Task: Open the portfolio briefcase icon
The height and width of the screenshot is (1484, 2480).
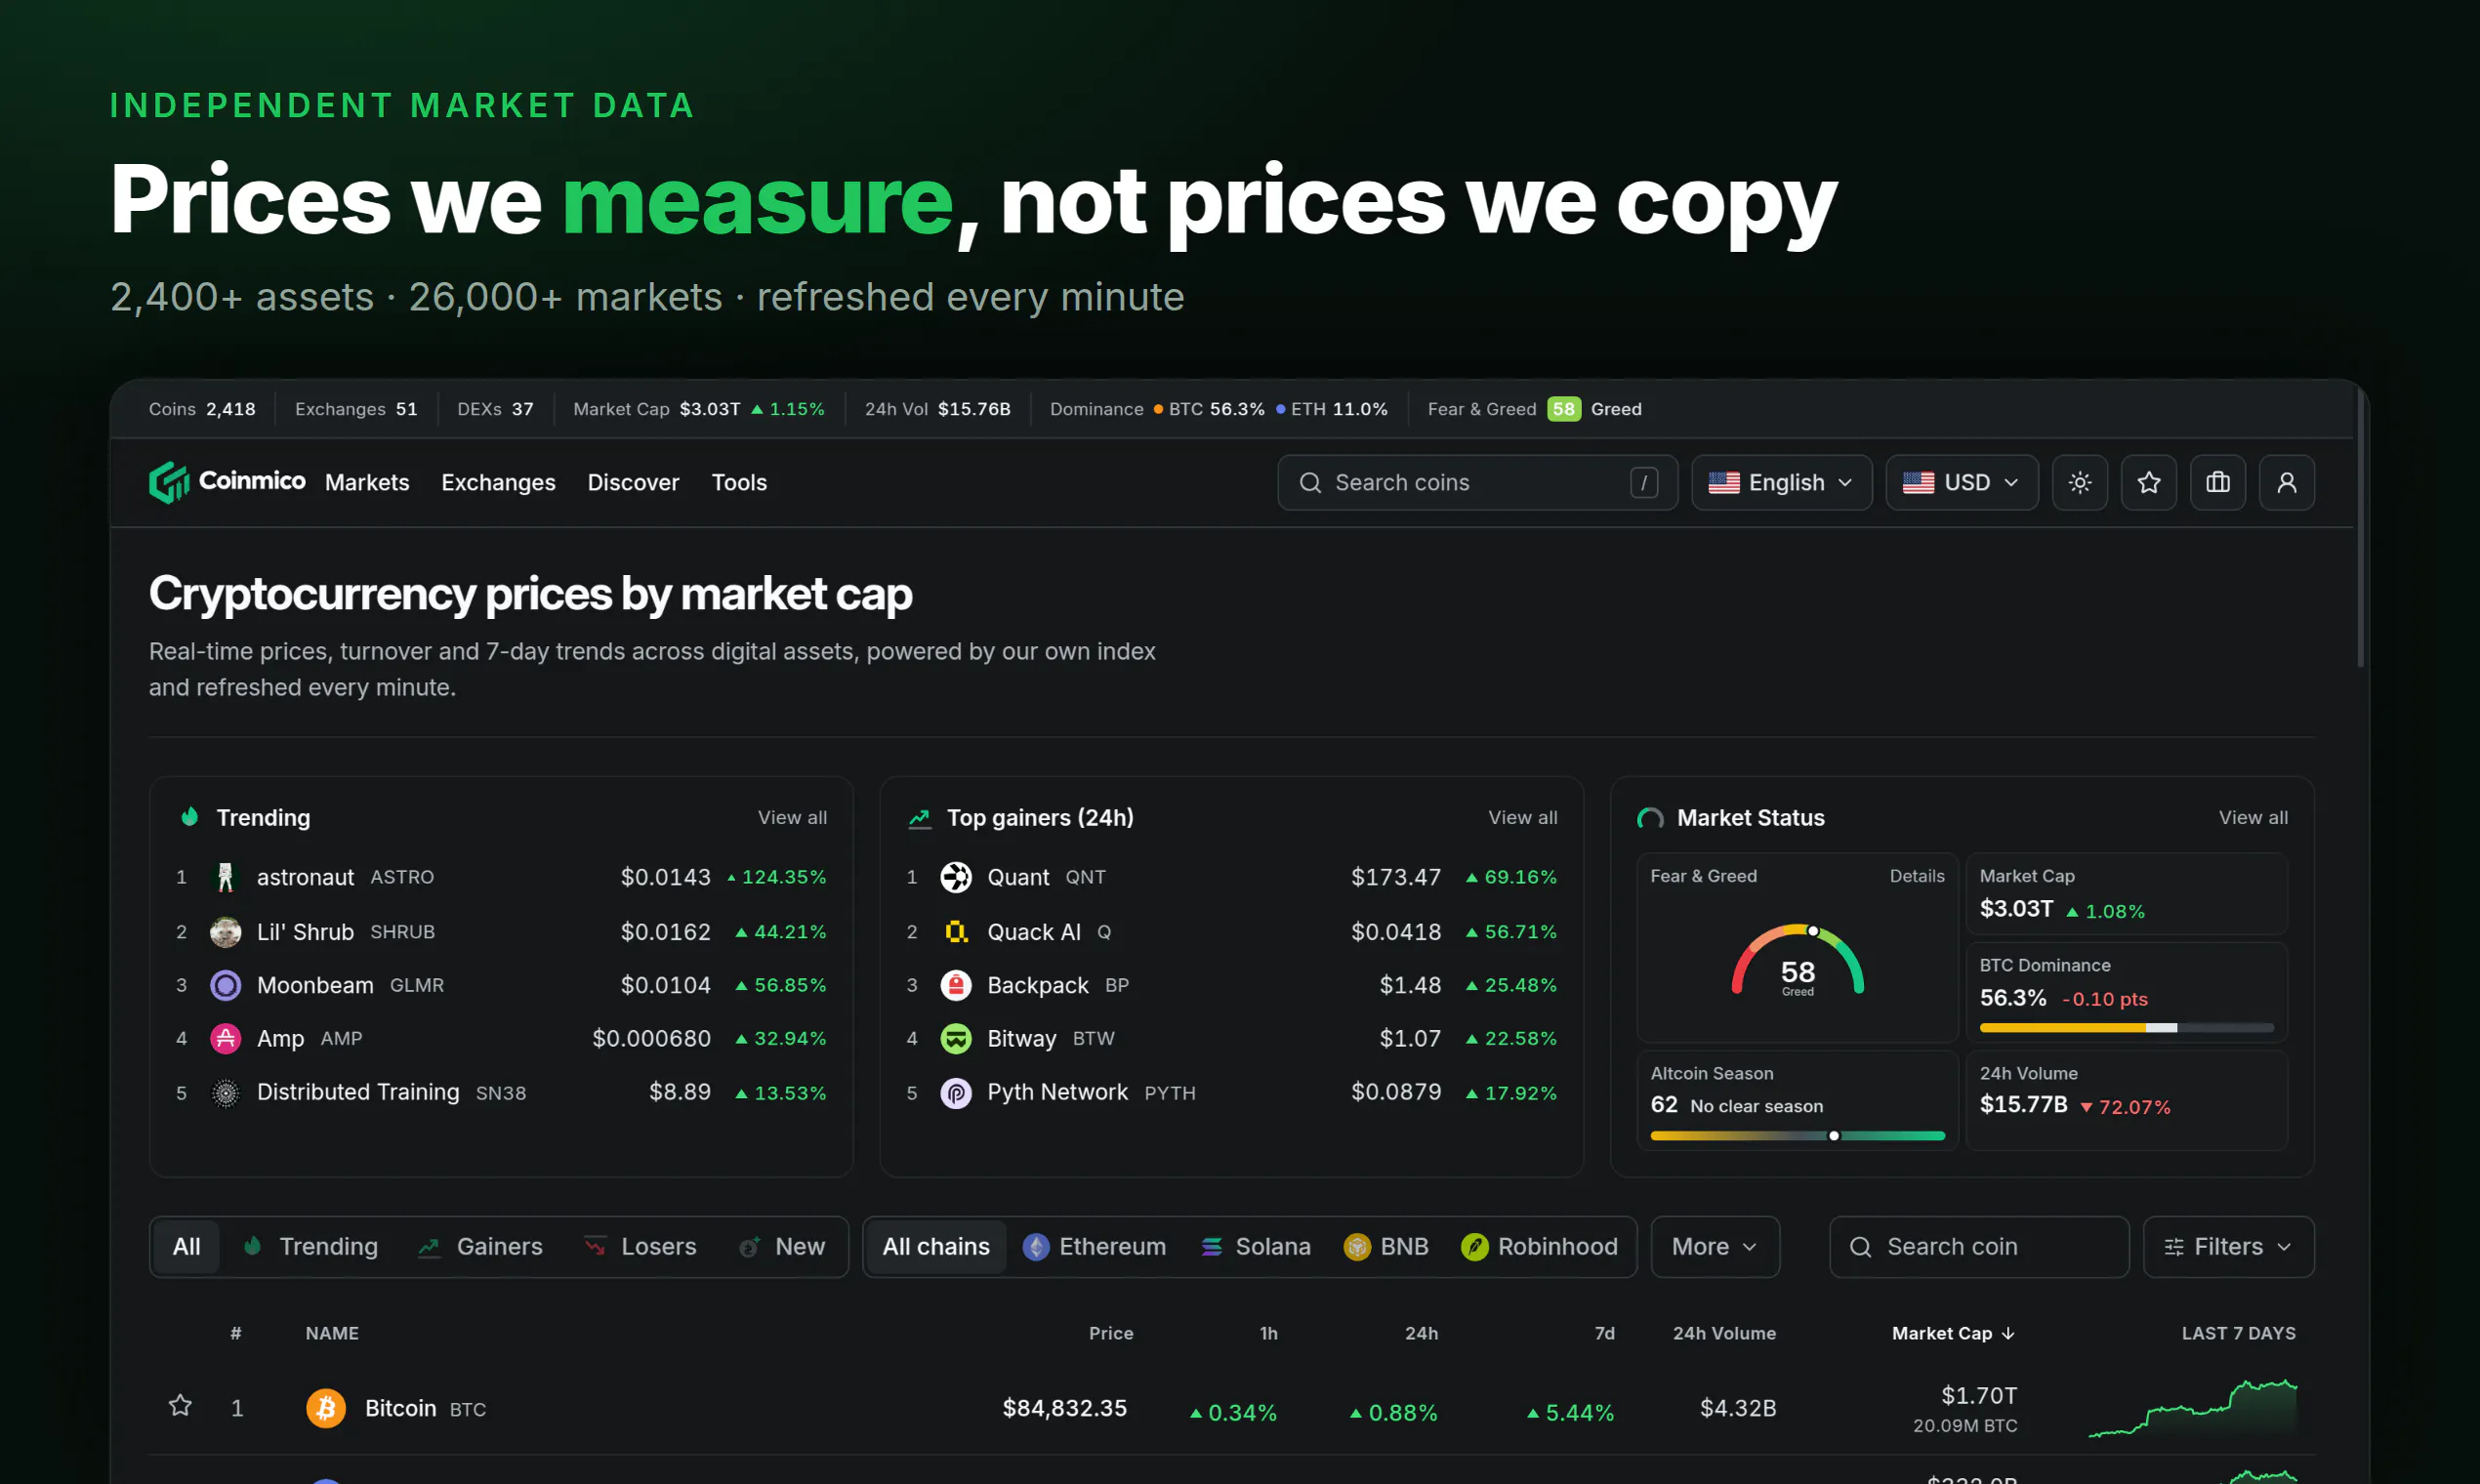Action: [2218, 483]
